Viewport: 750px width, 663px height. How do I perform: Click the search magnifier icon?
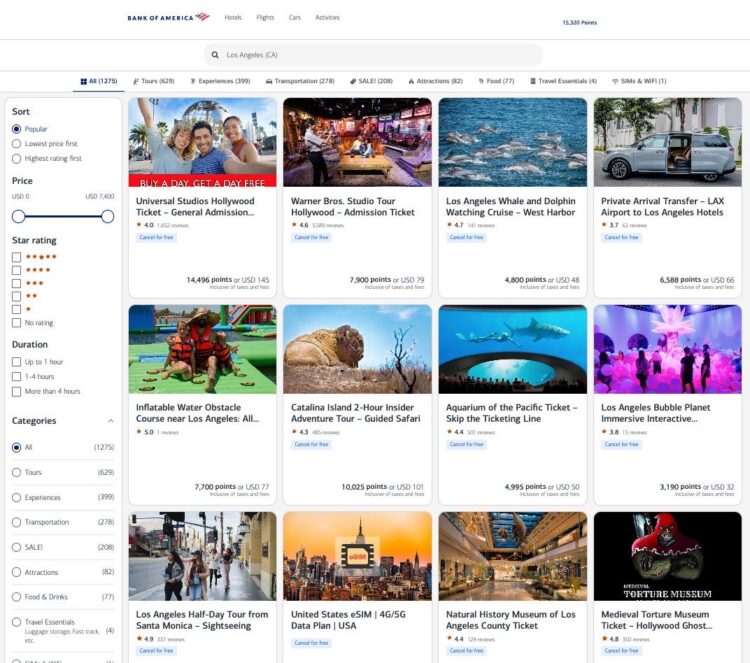[215, 55]
